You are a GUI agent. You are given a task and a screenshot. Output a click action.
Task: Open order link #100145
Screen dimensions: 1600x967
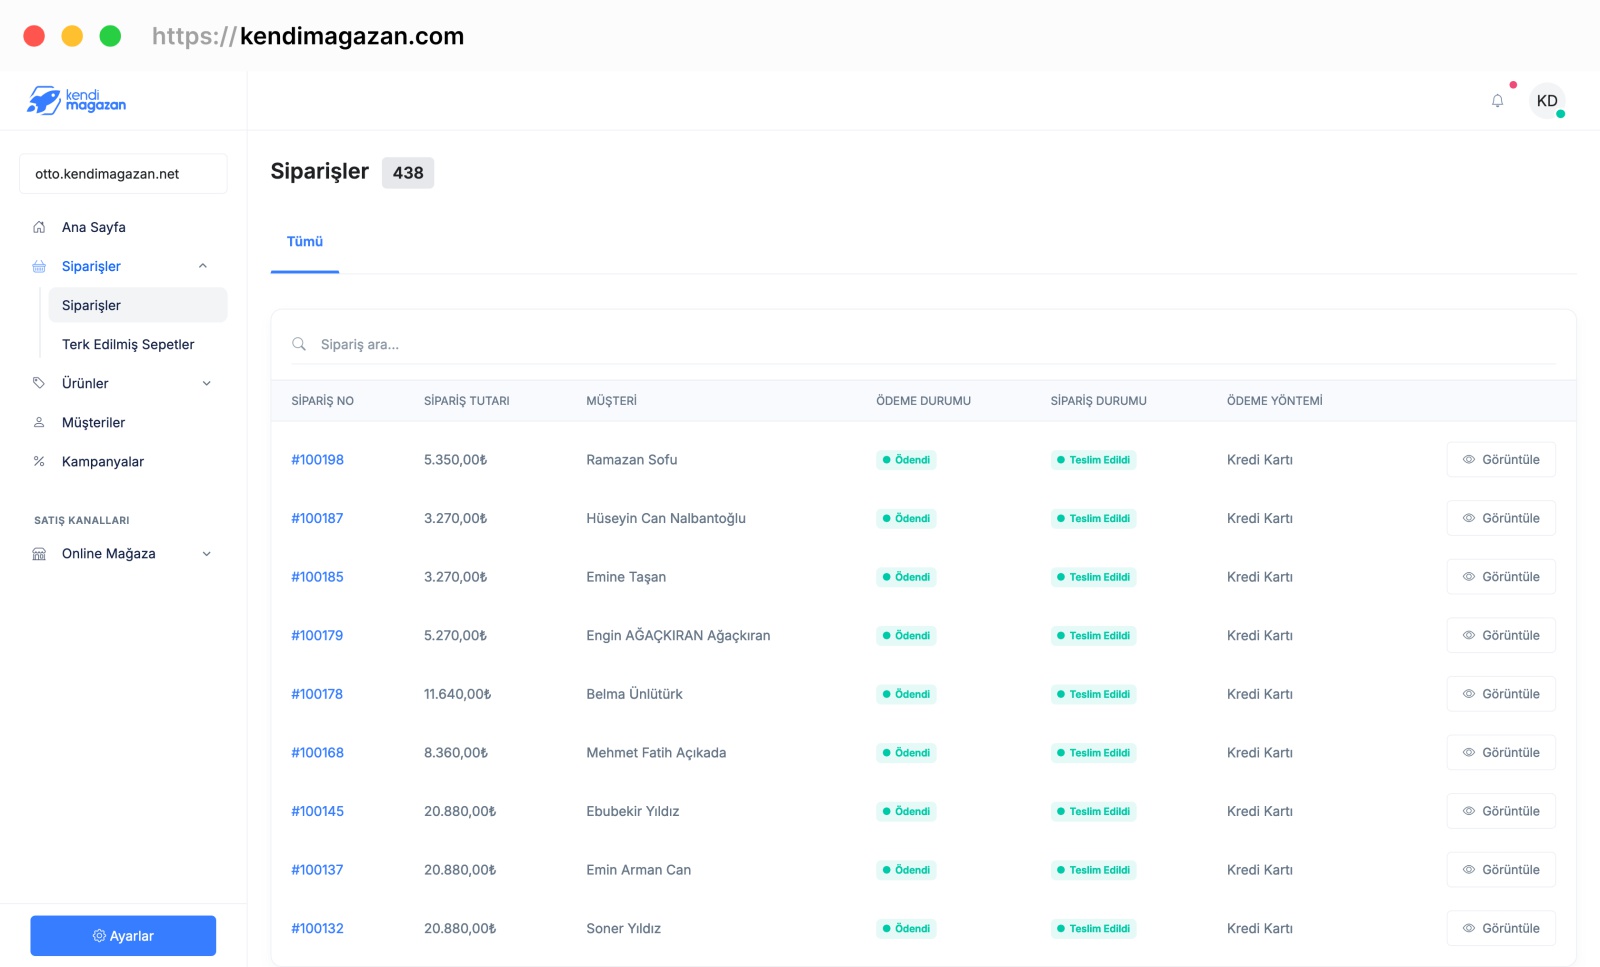(x=317, y=811)
